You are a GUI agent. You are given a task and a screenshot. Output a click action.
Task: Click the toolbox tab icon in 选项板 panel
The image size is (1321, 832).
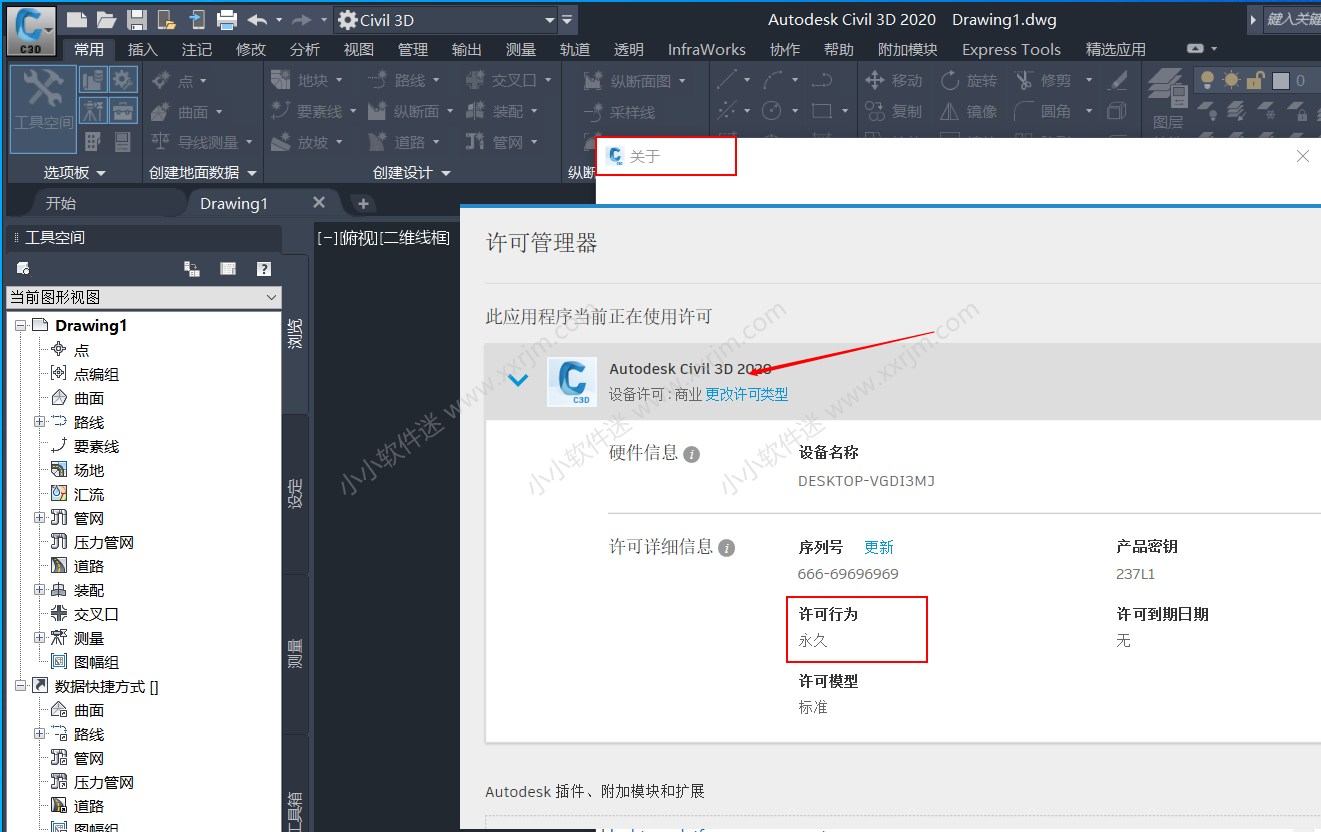click(123, 110)
